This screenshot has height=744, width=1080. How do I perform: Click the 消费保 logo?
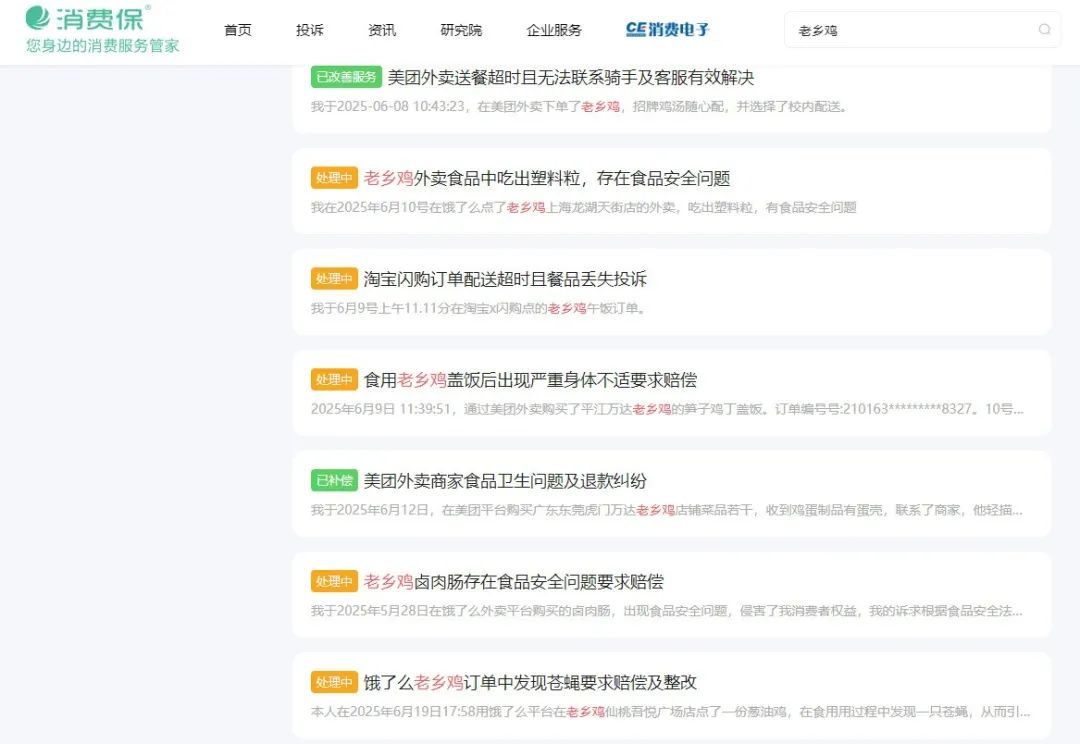tap(87, 19)
